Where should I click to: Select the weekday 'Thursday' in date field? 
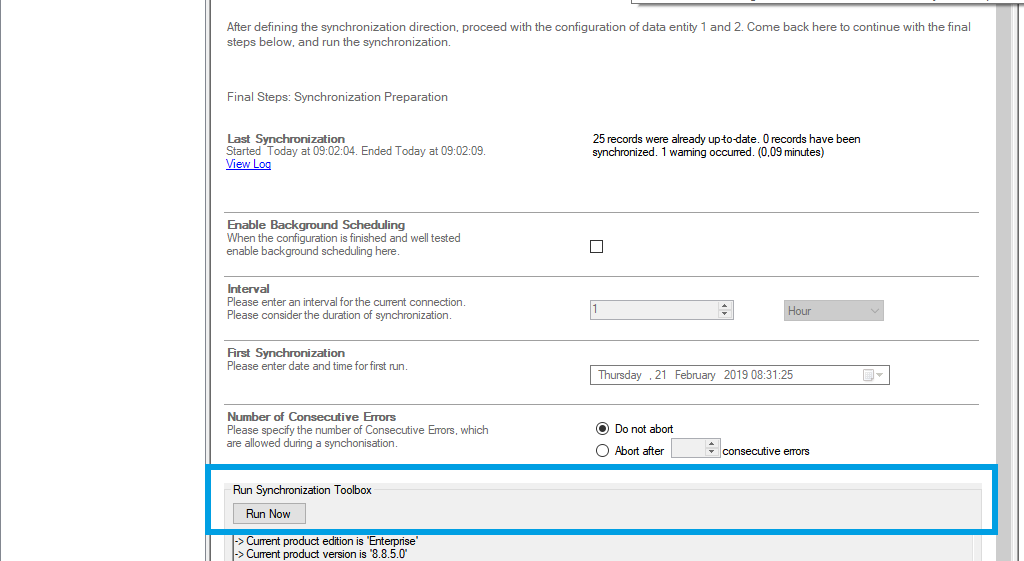tap(620, 375)
